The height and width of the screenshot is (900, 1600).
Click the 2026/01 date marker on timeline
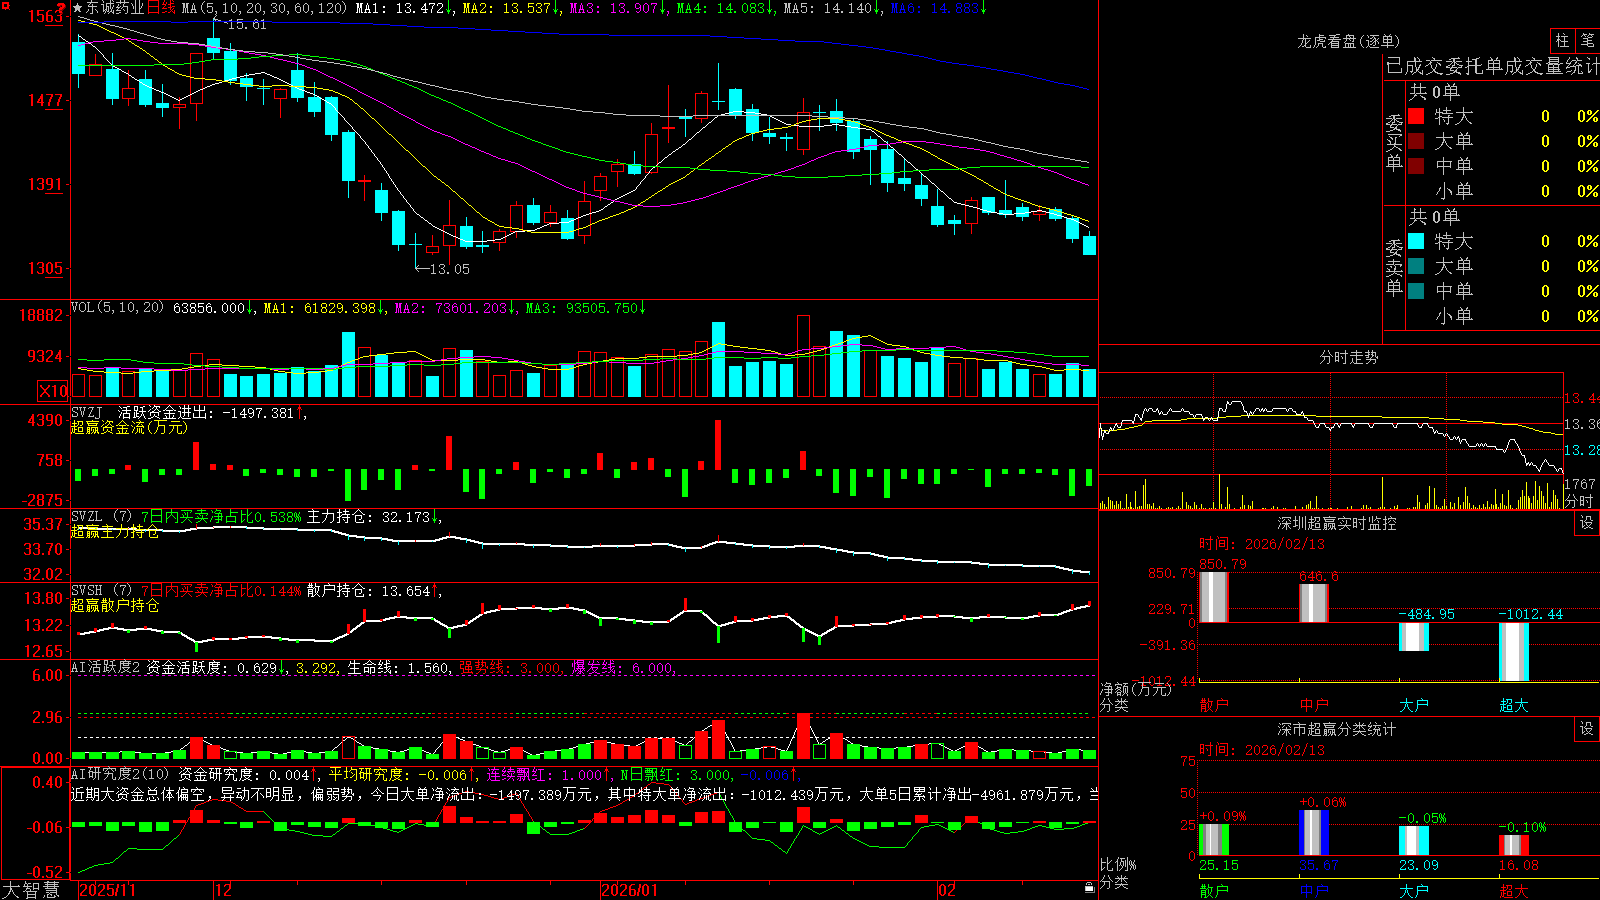click(x=629, y=890)
